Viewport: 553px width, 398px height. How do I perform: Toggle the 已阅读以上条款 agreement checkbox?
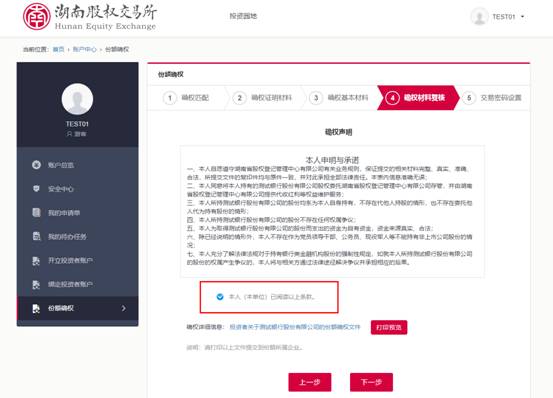(220, 297)
